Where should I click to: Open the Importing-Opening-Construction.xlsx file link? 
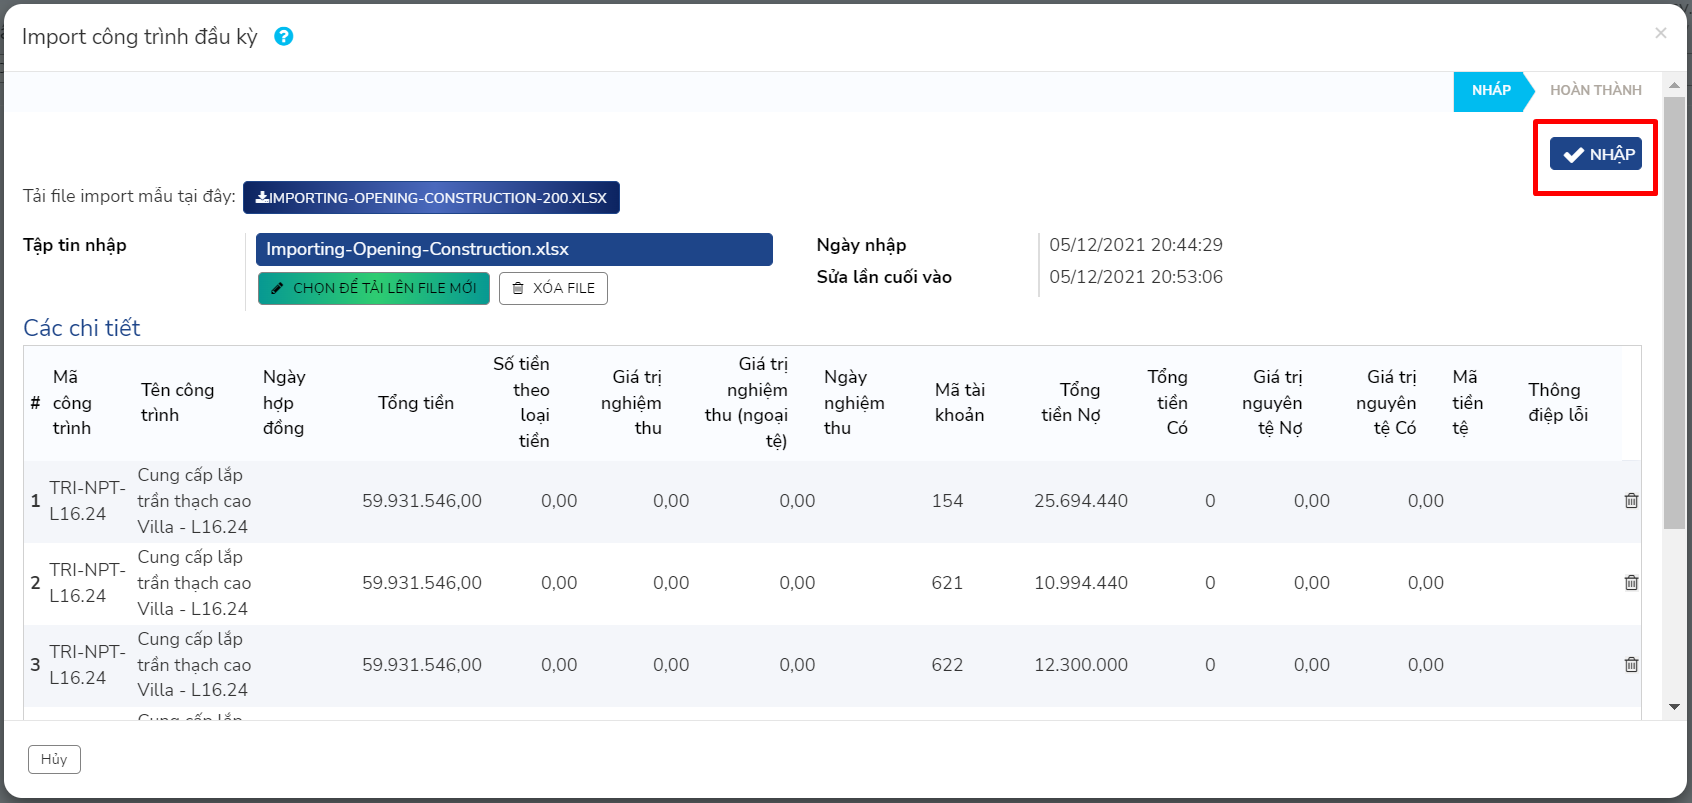[514, 249]
